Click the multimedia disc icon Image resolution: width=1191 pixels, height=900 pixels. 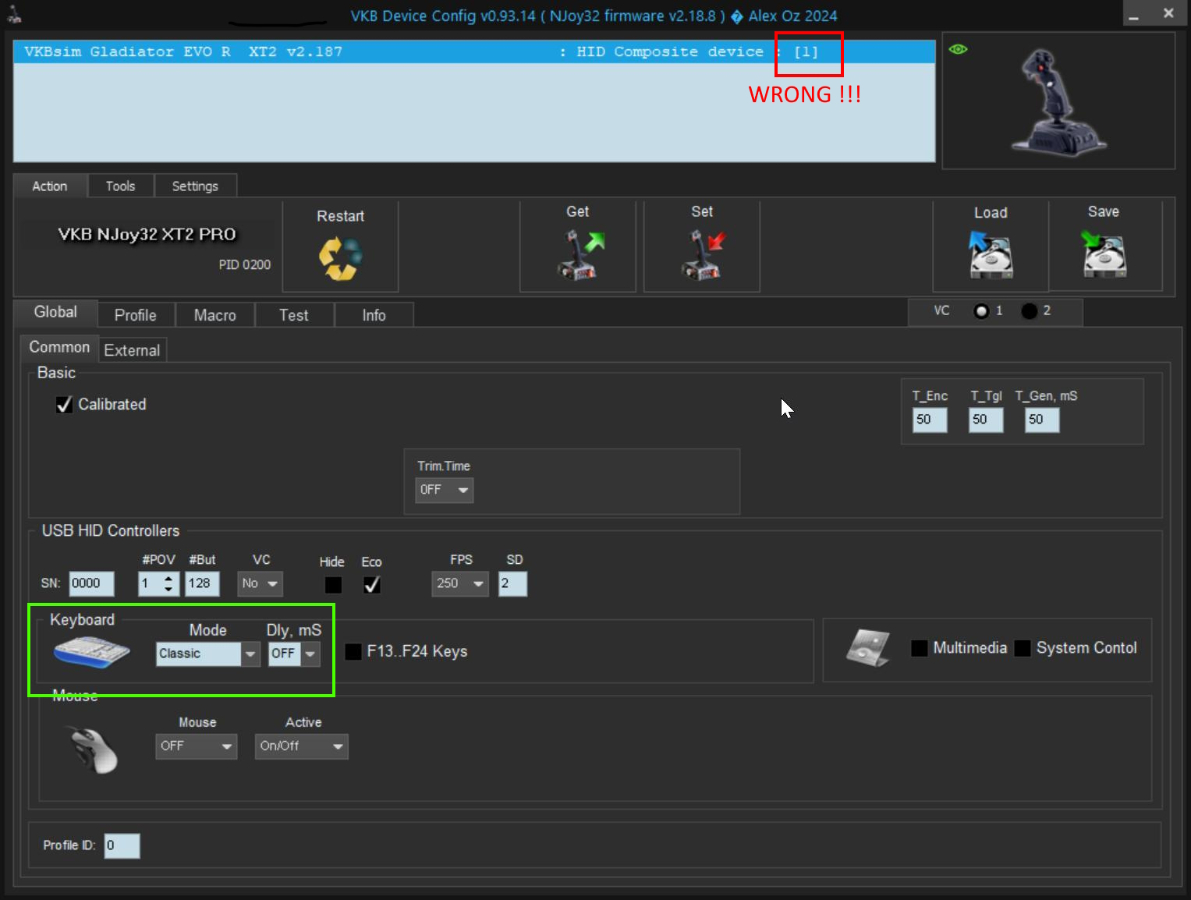click(867, 648)
